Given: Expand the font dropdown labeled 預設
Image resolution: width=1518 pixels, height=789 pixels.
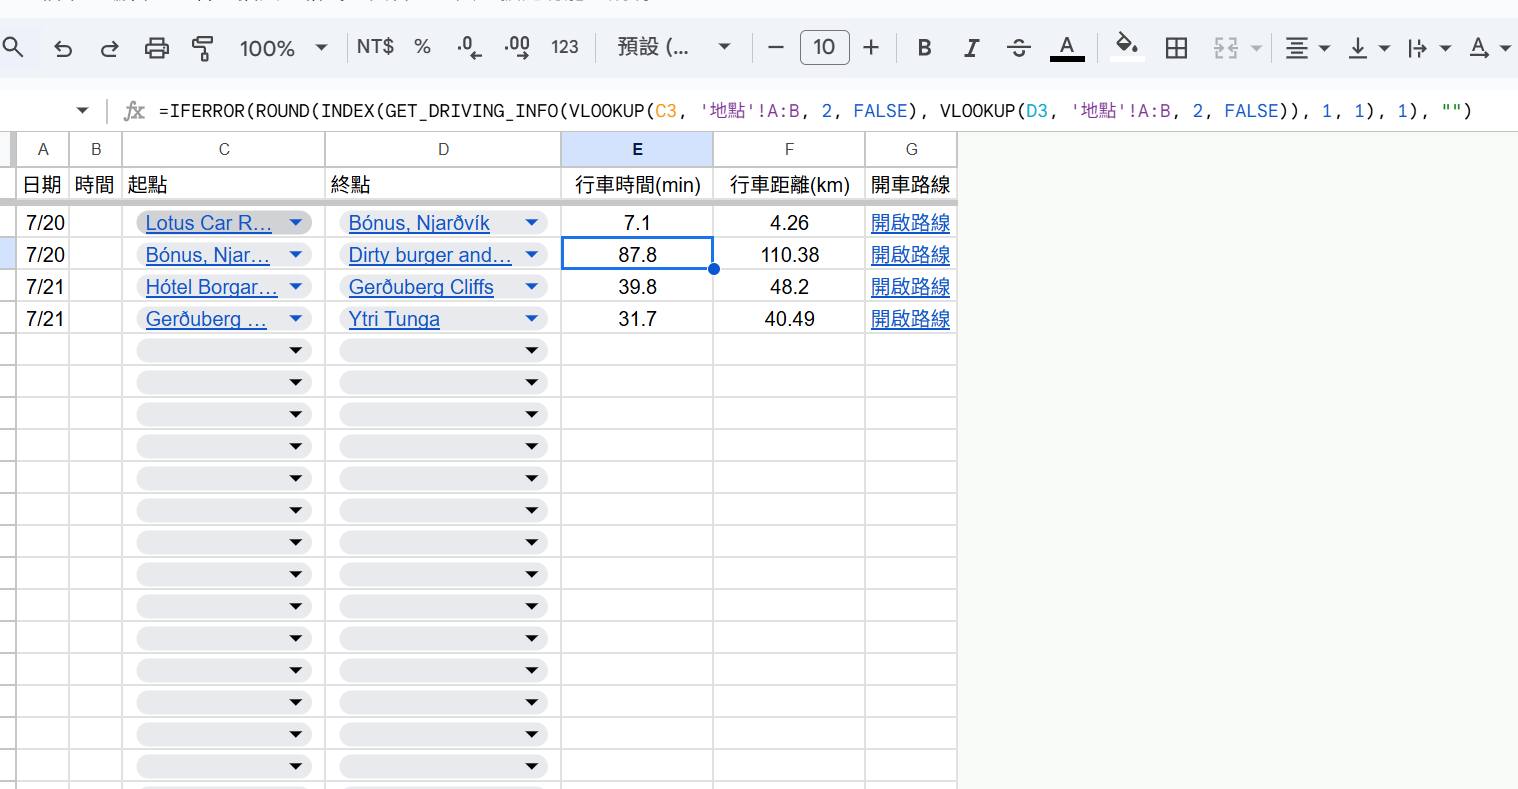Looking at the screenshot, I should pyautogui.click(x=674, y=47).
